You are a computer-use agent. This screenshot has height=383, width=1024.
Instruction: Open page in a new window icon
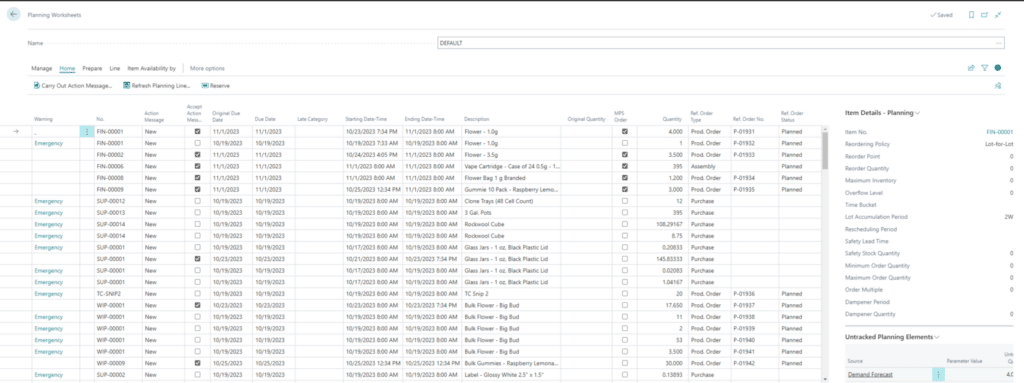point(984,14)
